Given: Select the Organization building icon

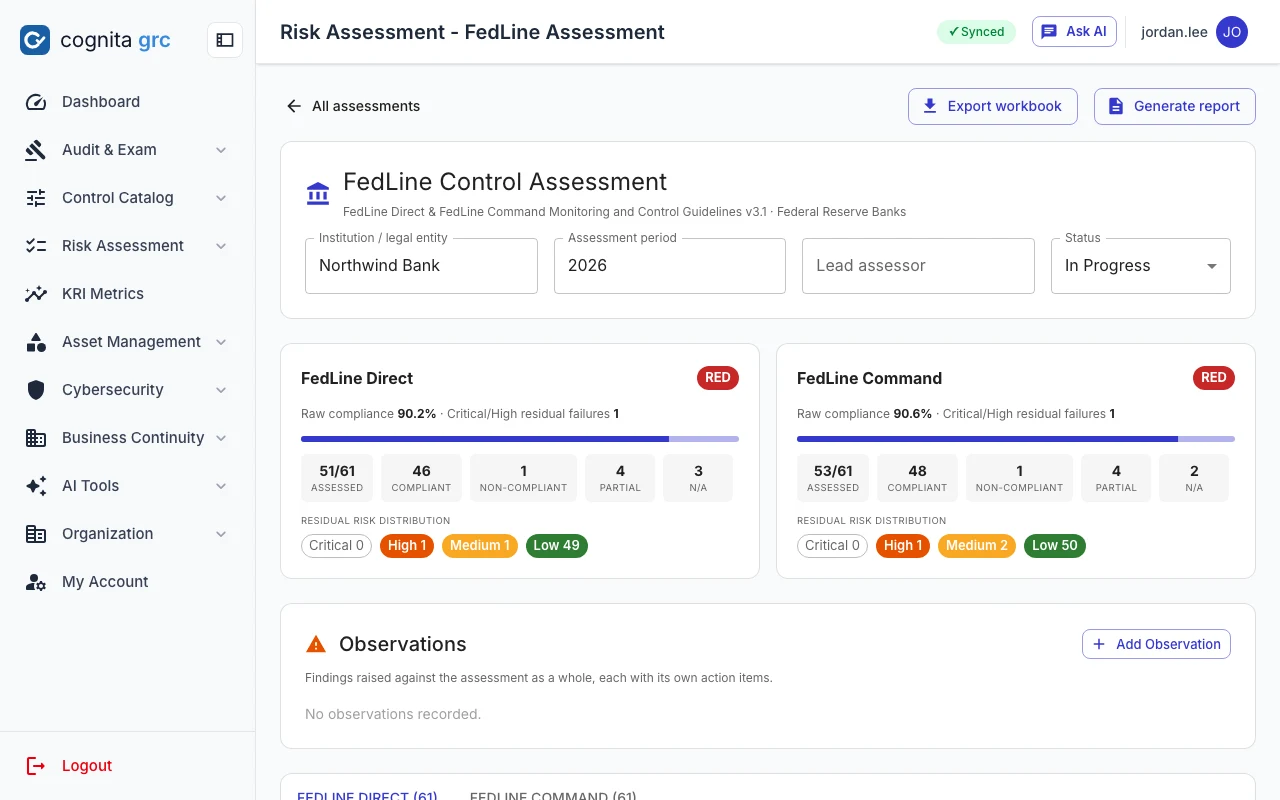Looking at the screenshot, I should click(x=36, y=534).
